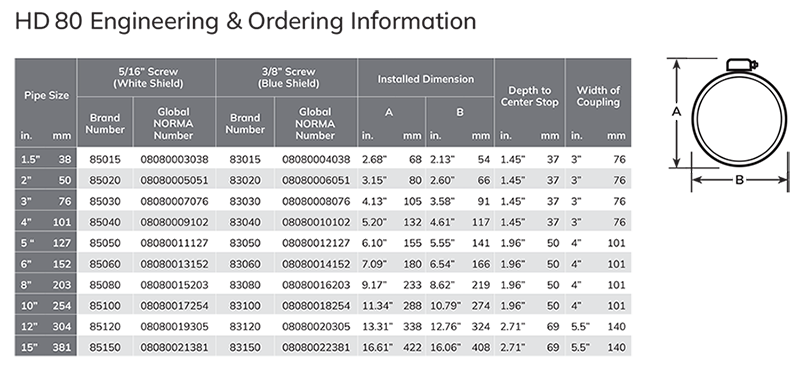Viewport: 800px width, 371px height.
Task: Select brand number 83015
Action: [245, 159]
